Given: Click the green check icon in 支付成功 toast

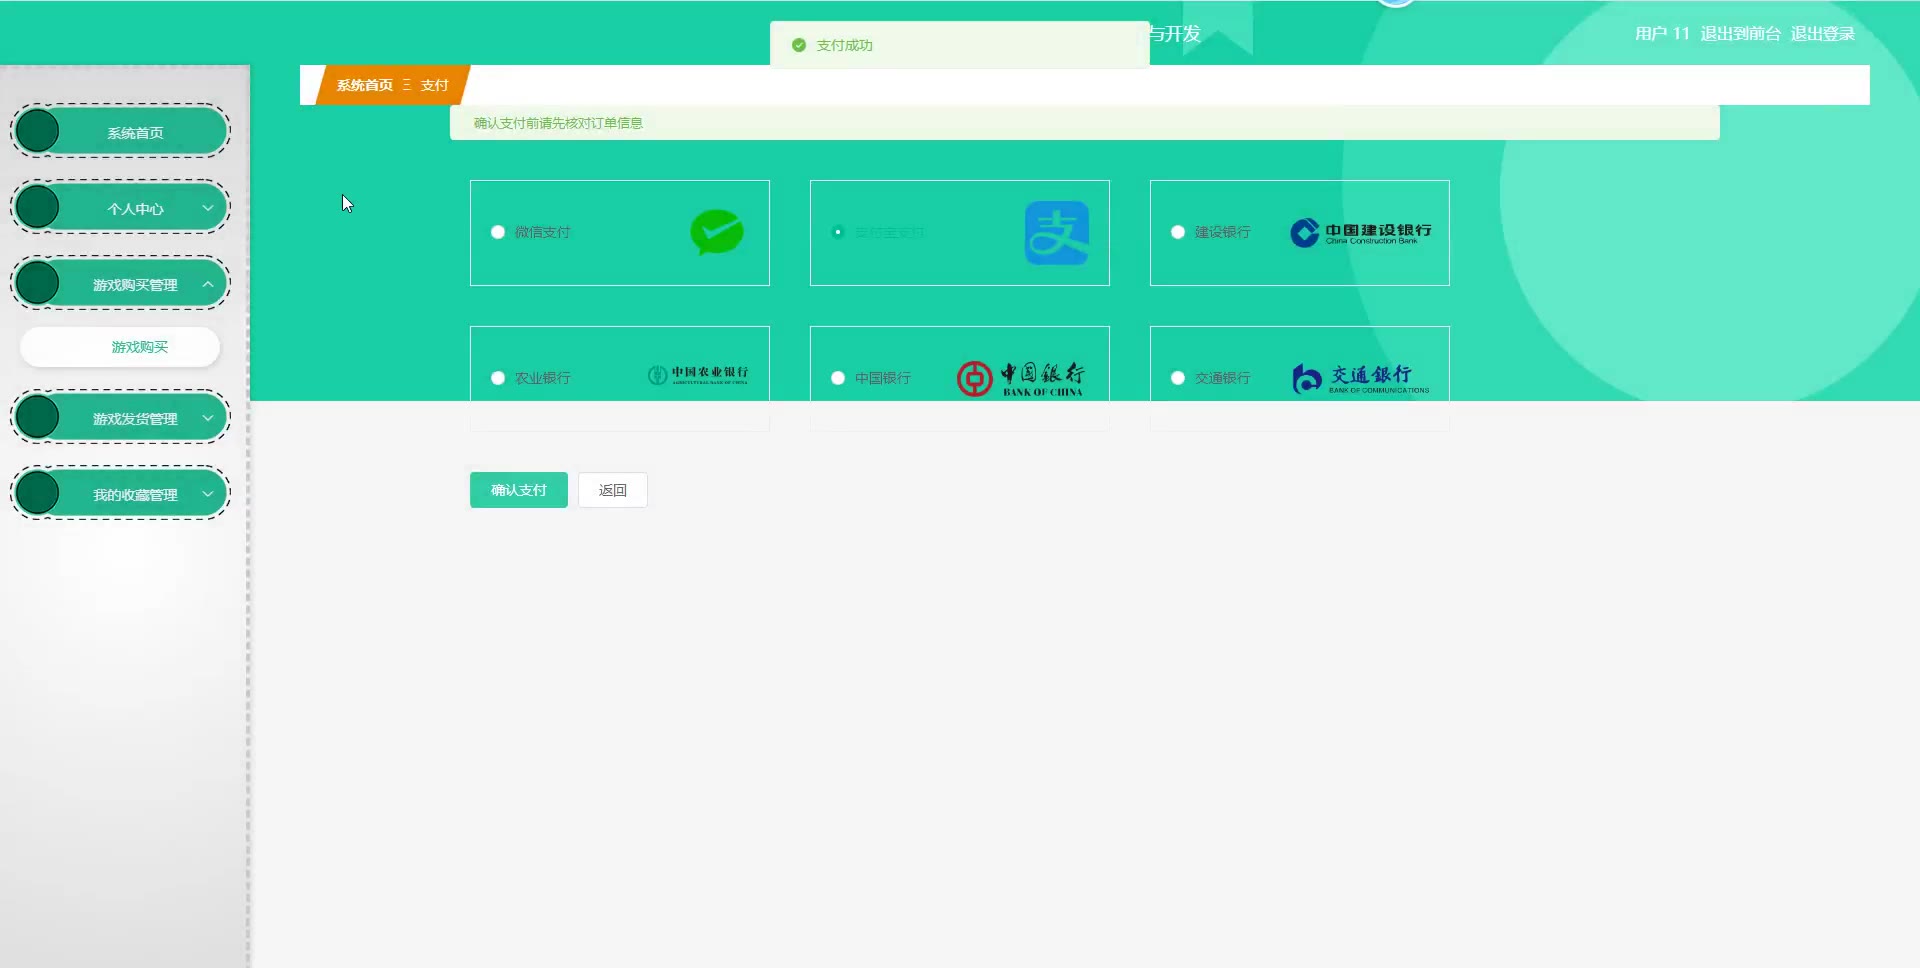Looking at the screenshot, I should coord(798,45).
